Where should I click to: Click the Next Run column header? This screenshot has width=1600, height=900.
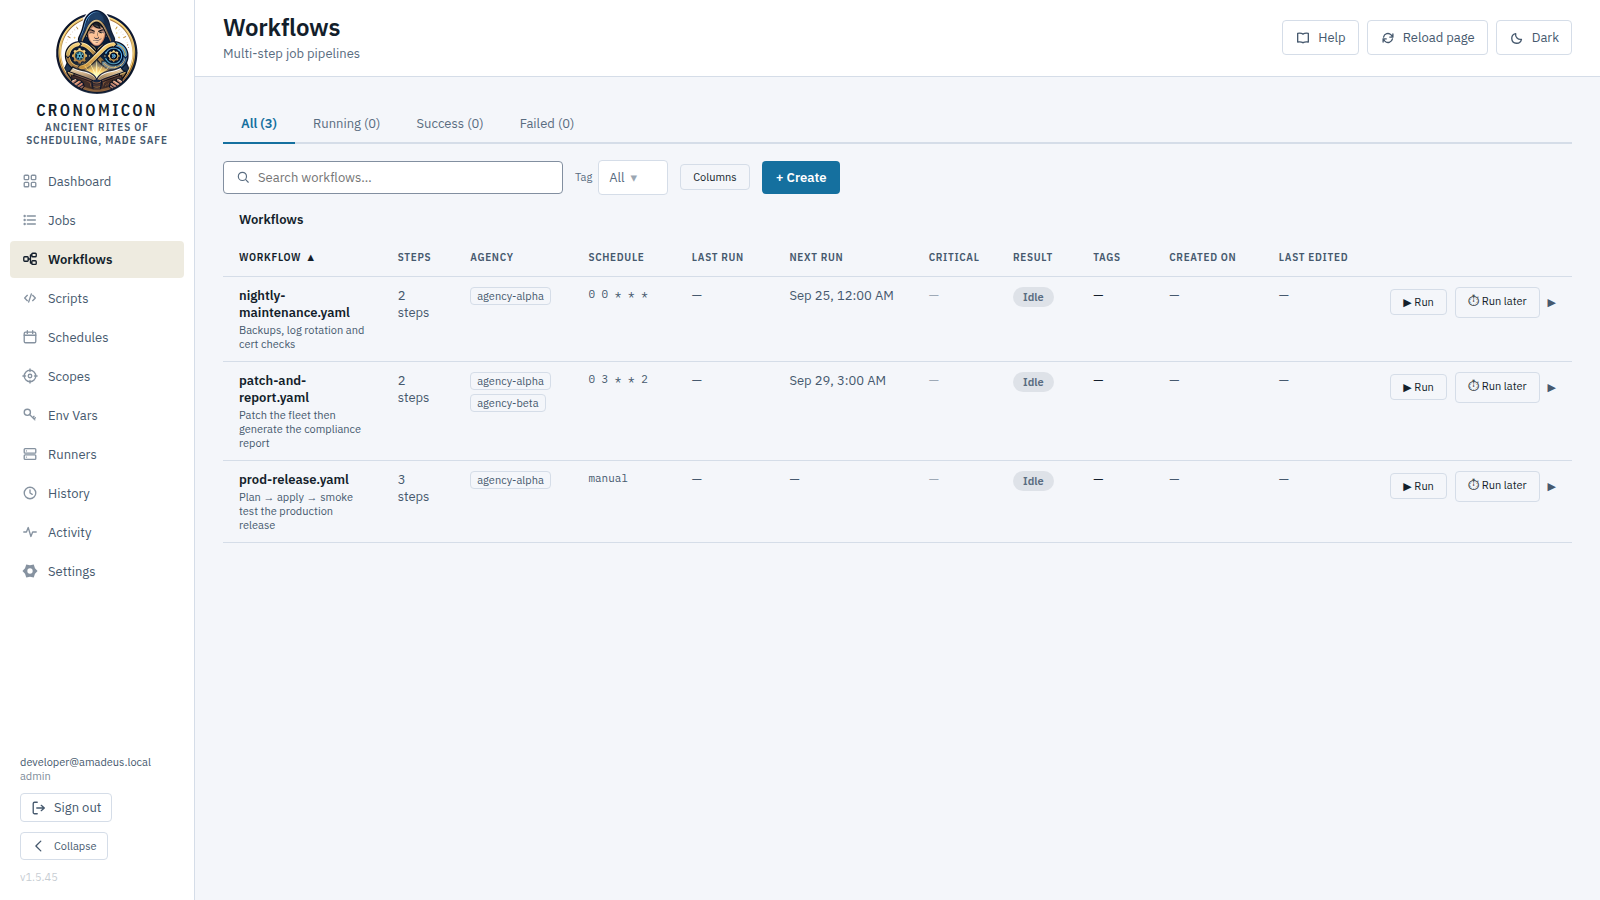816,257
